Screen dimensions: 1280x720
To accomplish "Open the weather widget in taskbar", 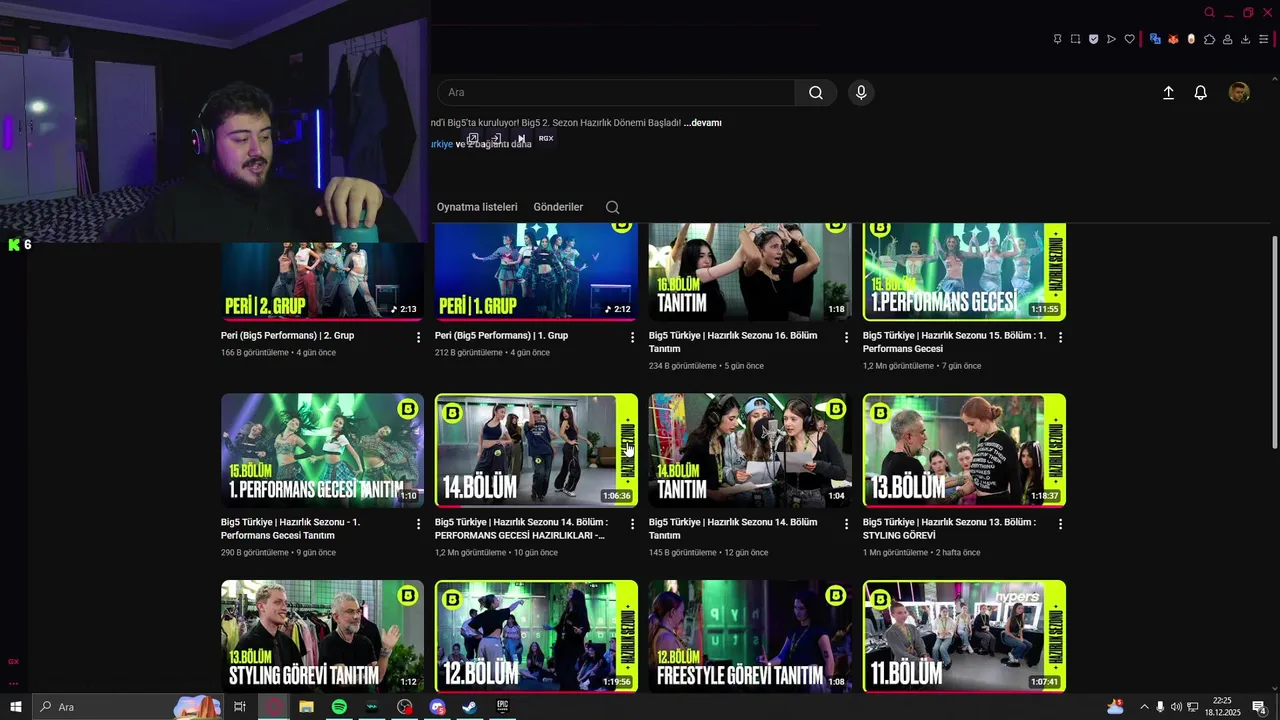I will (1115, 707).
